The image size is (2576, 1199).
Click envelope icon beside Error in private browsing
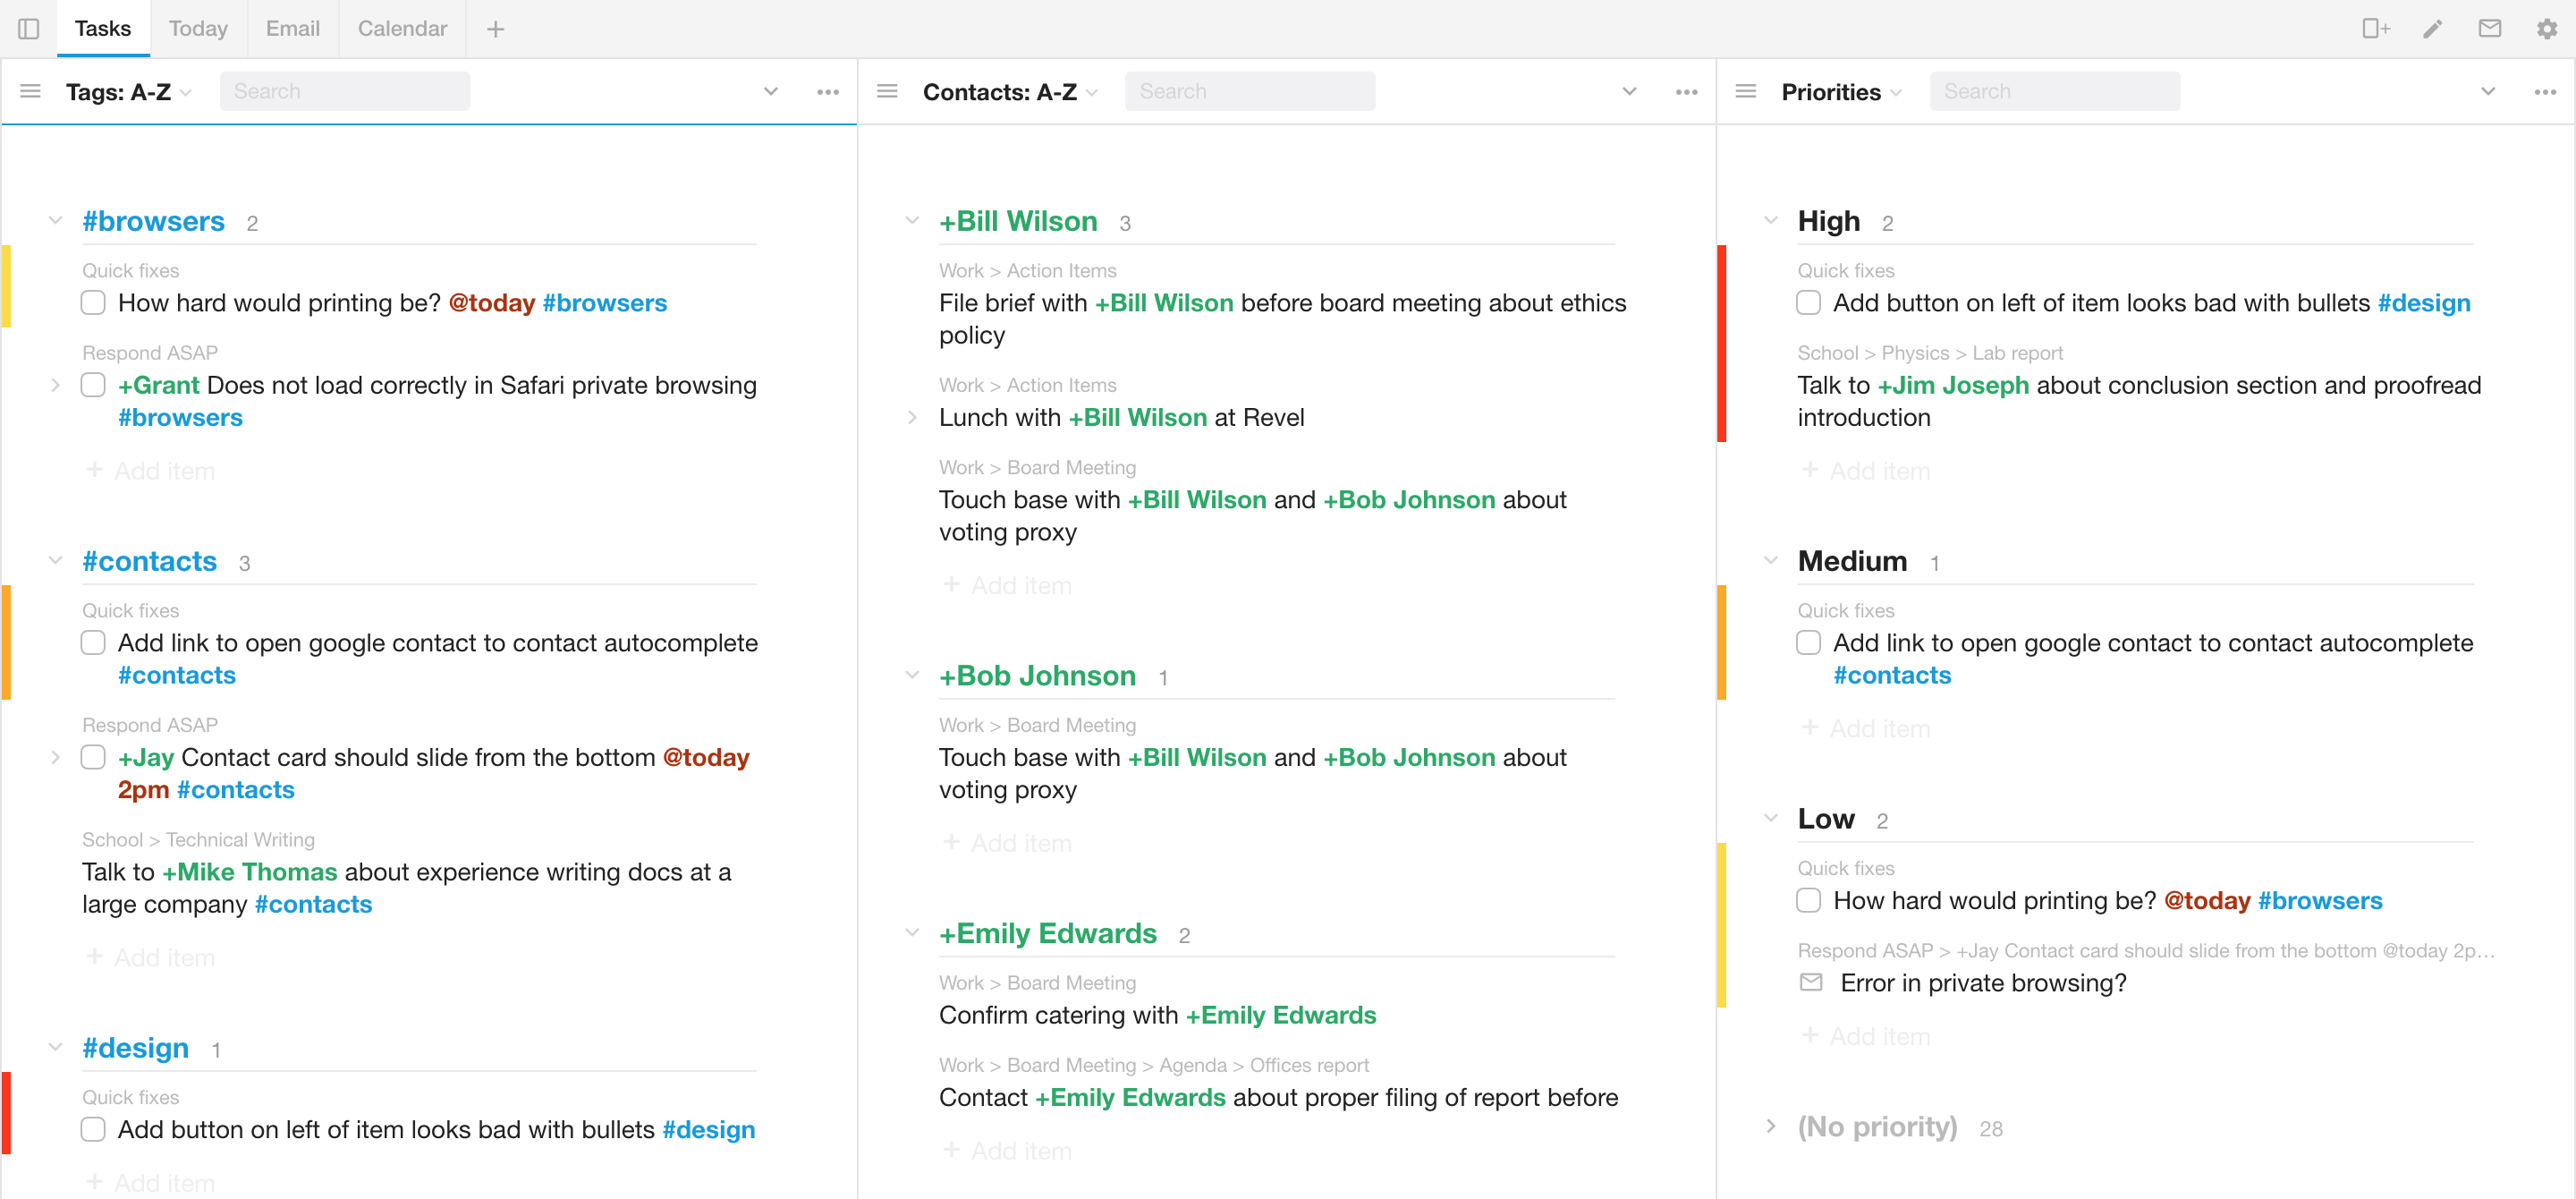(x=1811, y=983)
